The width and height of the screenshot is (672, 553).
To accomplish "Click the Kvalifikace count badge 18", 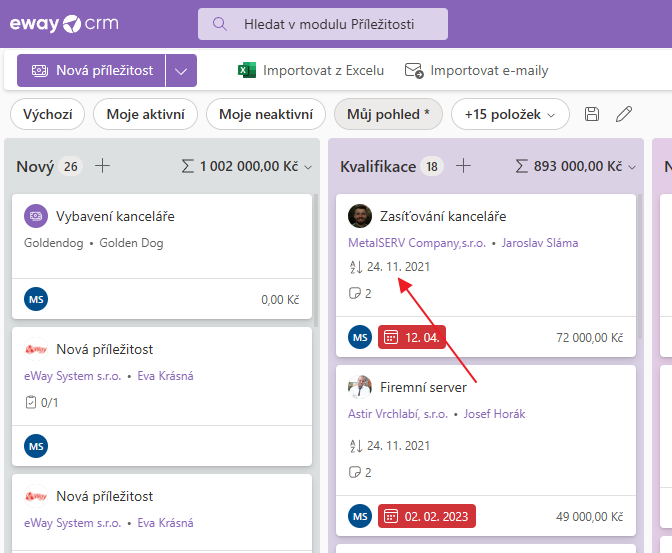I will point(432,166).
